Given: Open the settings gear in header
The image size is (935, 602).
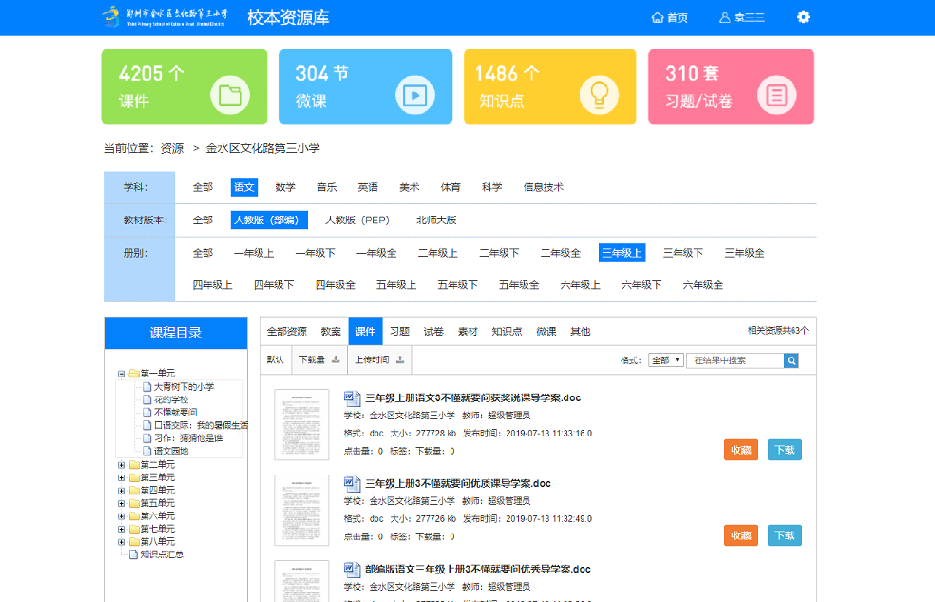Looking at the screenshot, I should coord(803,17).
